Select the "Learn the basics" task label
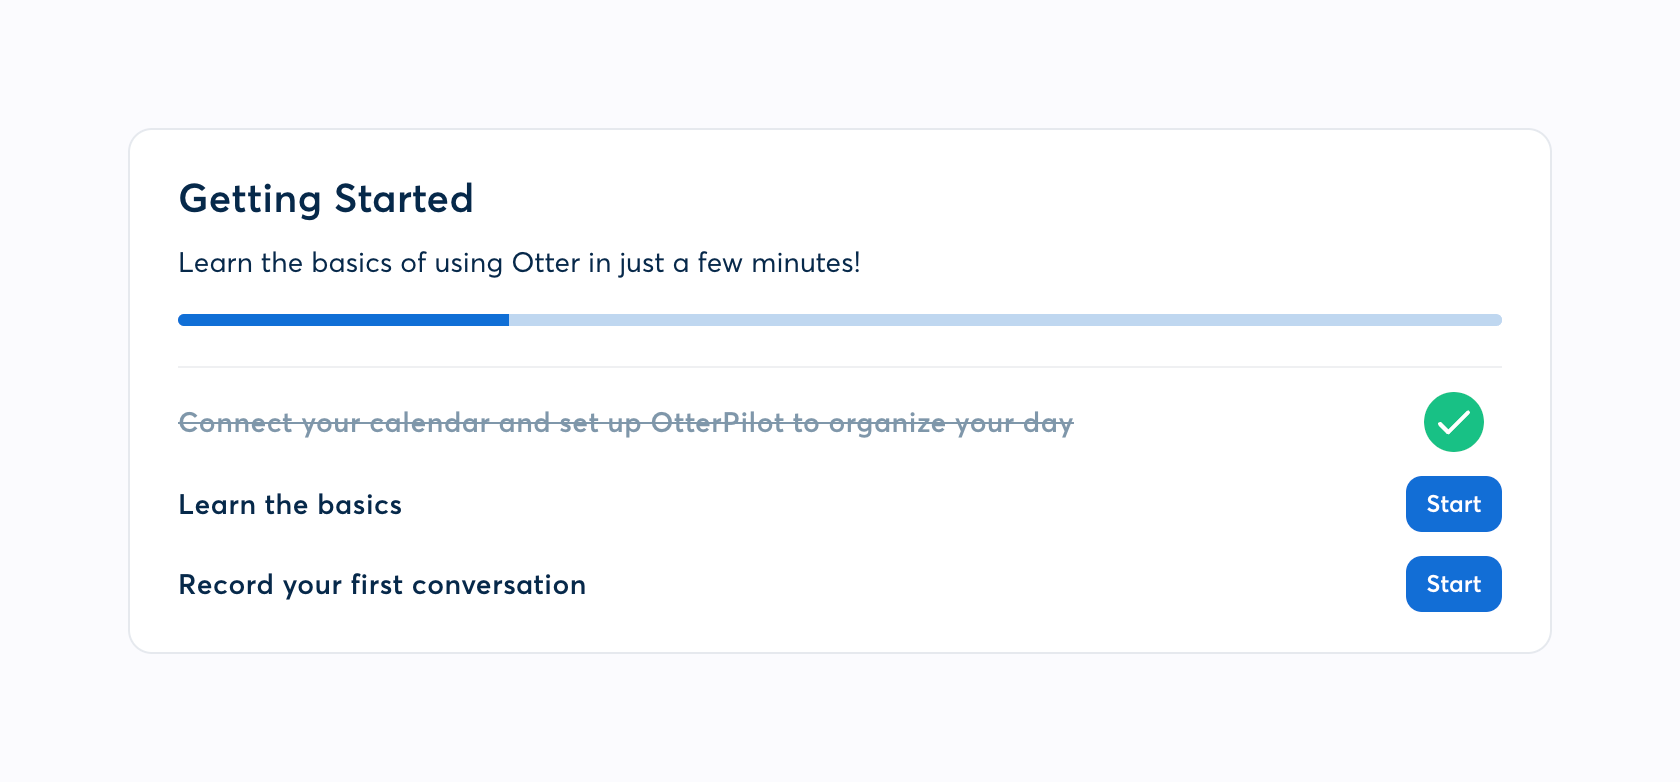 pyautogui.click(x=290, y=505)
